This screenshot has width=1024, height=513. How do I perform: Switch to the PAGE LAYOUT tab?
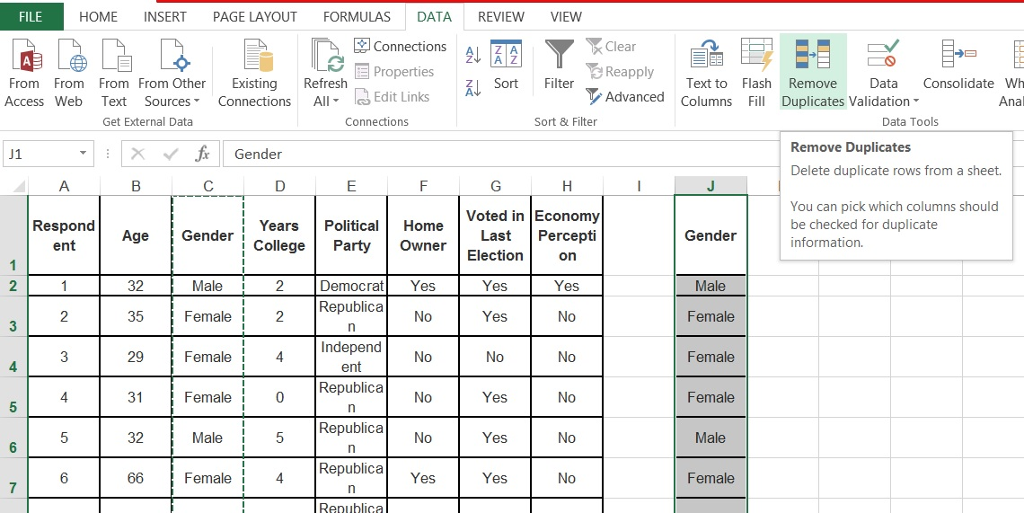pyautogui.click(x=255, y=17)
